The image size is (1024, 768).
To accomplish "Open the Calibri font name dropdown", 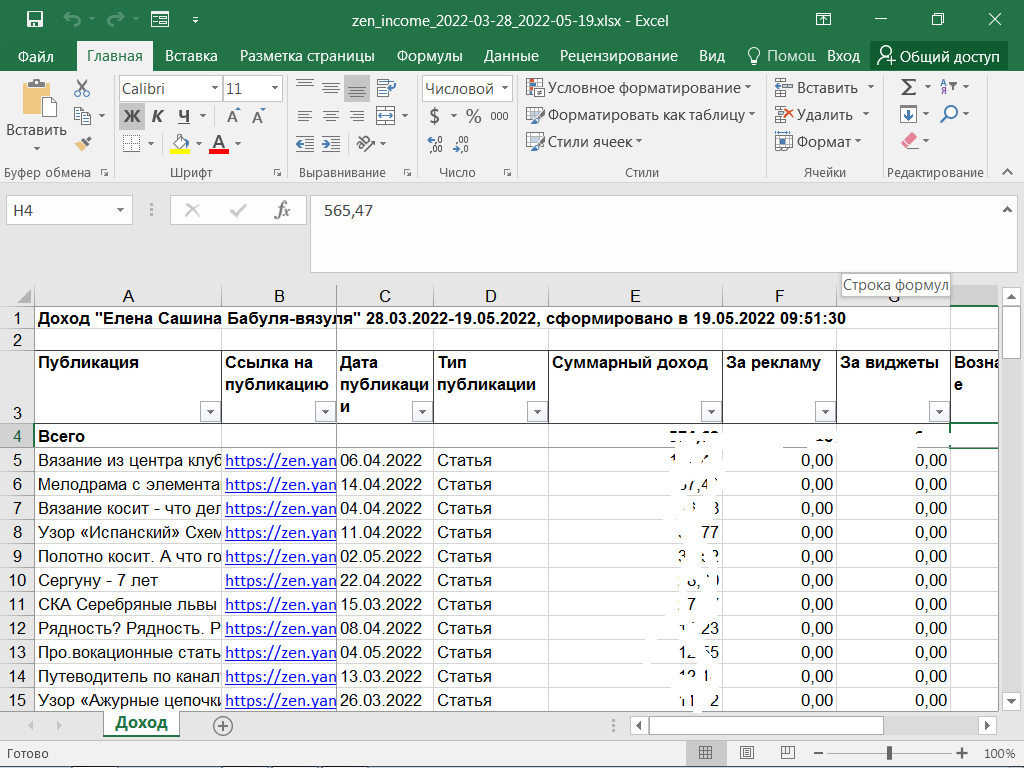I will (214, 89).
